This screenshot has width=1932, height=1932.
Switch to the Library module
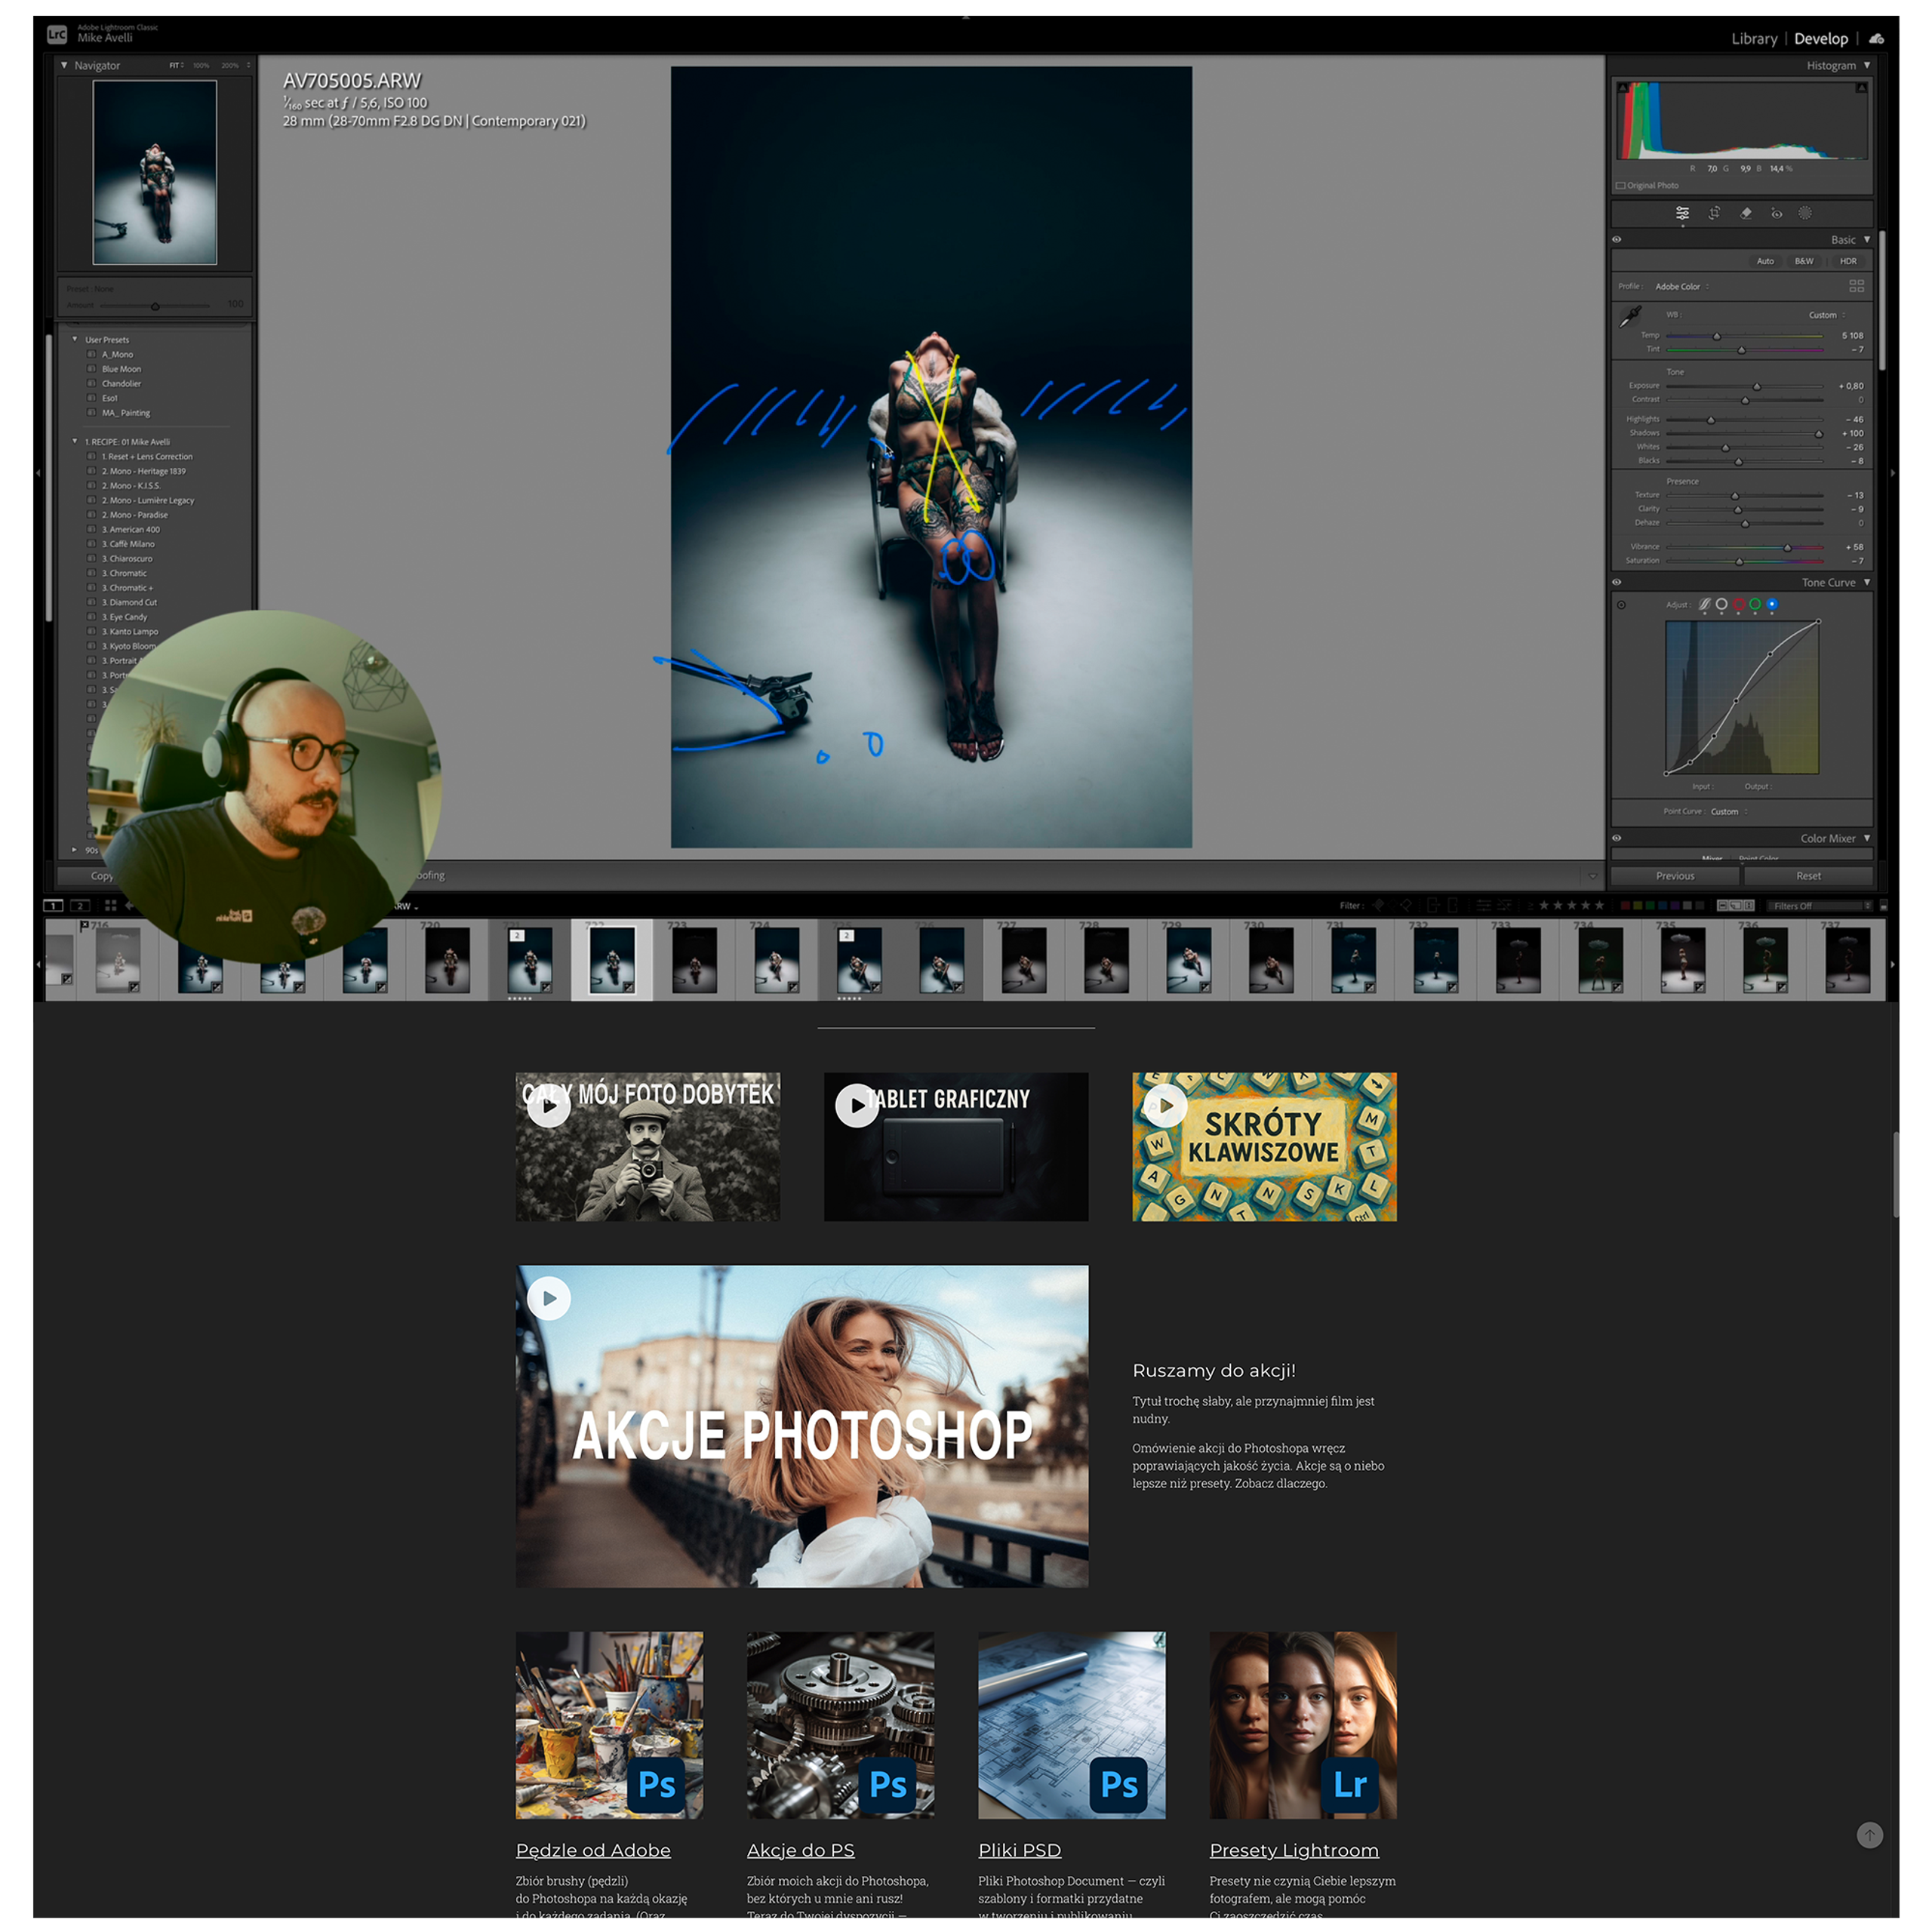1754,39
